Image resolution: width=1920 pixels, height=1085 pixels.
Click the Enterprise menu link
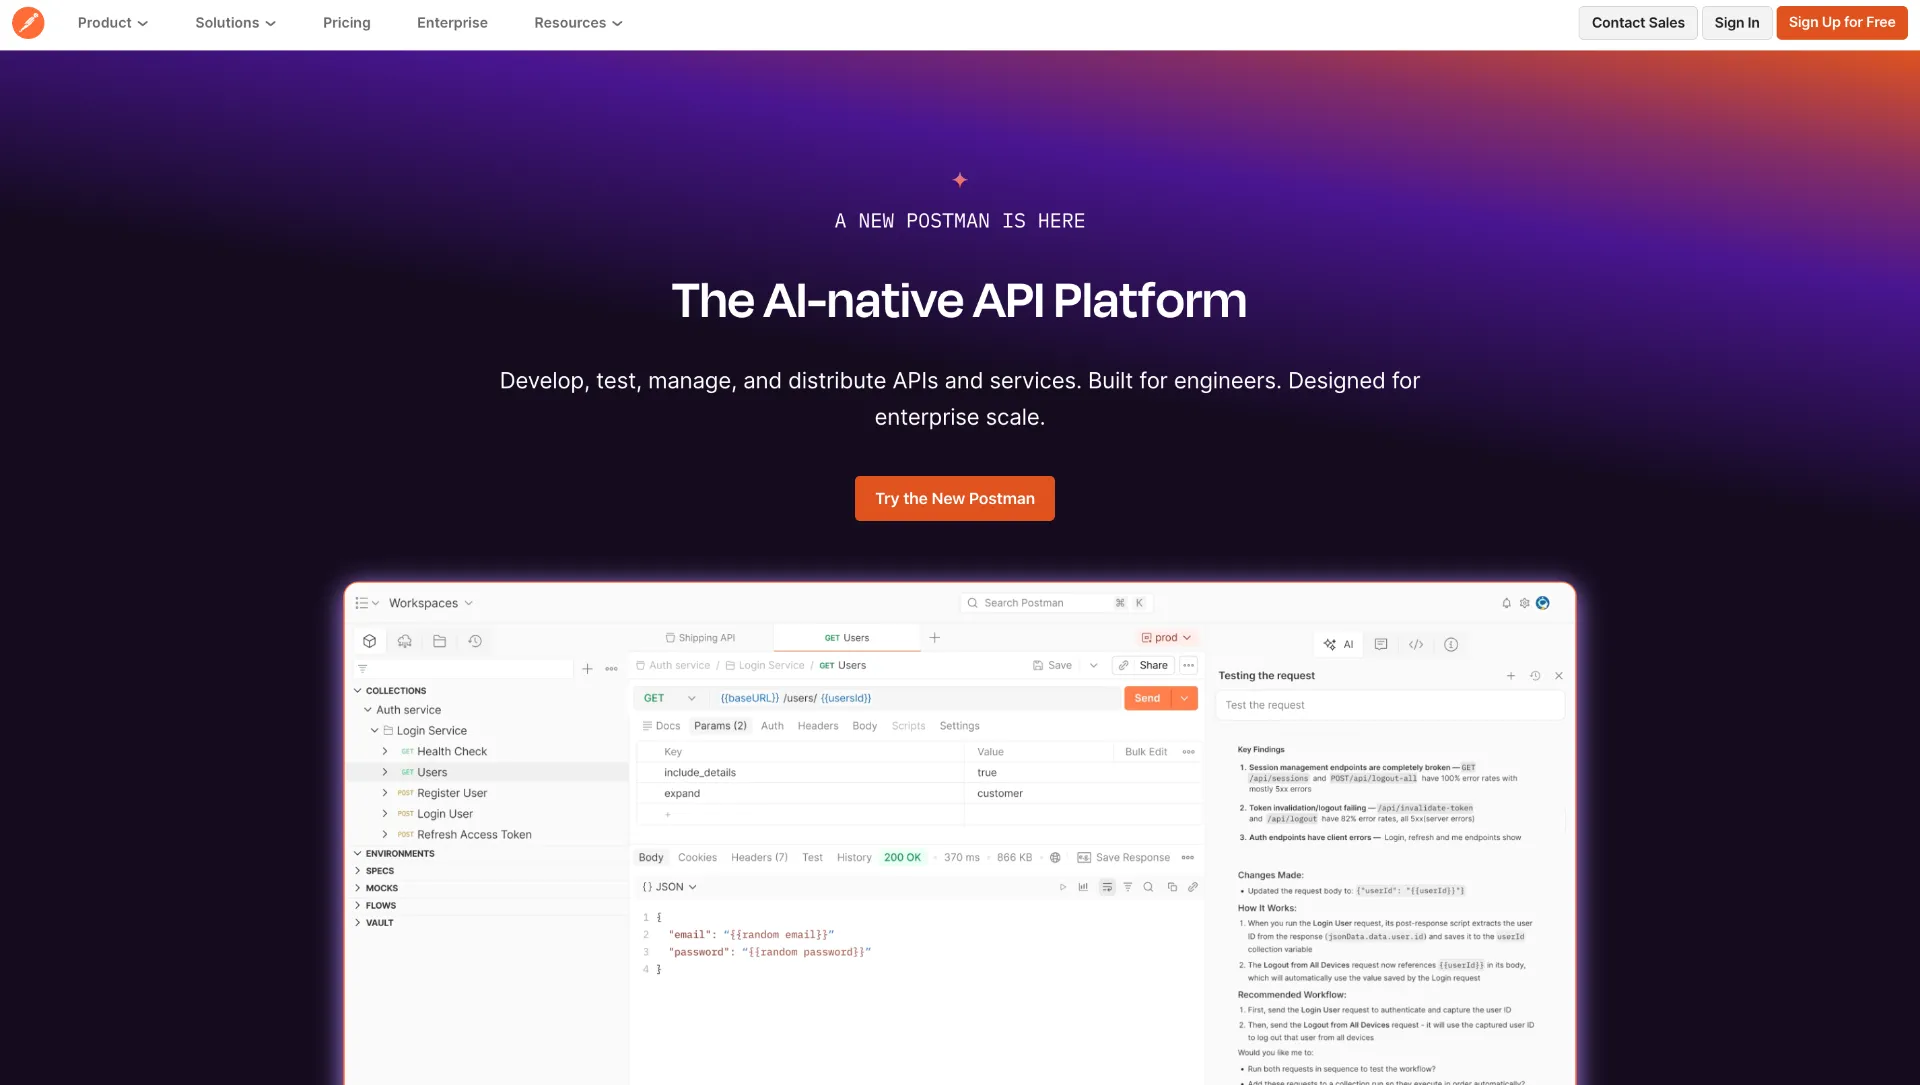[x=452, y=22]
